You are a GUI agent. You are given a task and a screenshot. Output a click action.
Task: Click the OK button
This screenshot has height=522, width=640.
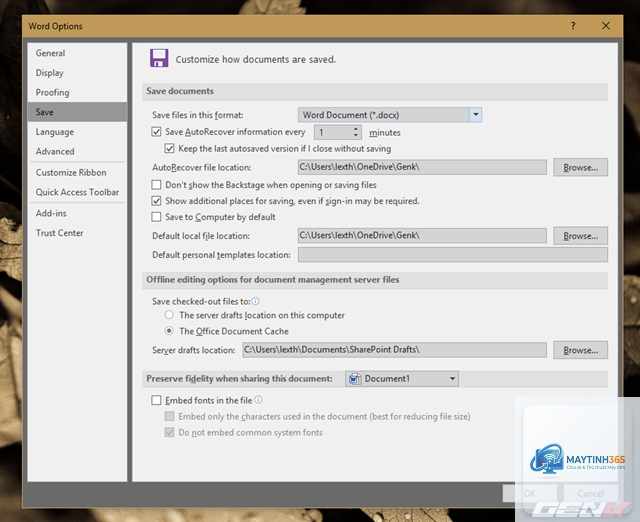[x=530, y=493]
